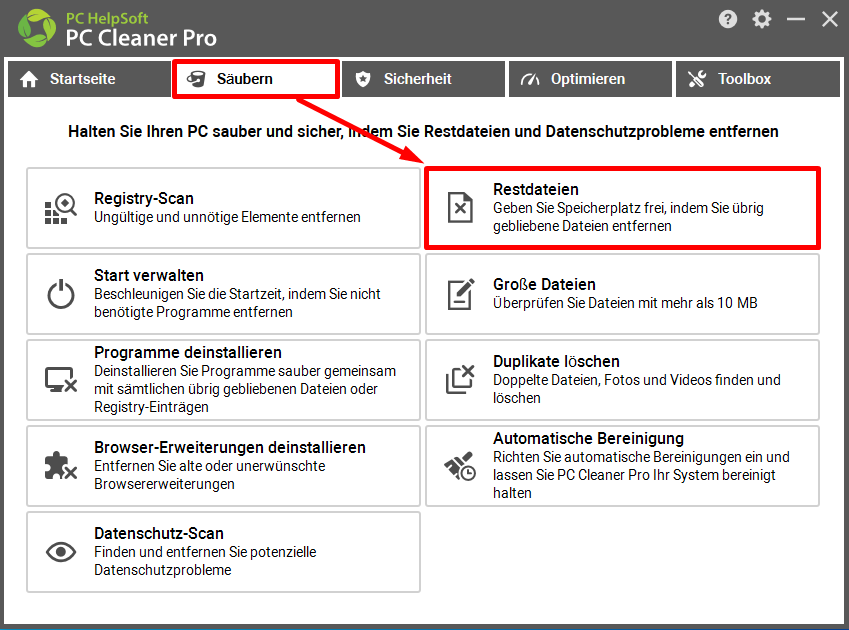The image size is (849, 630).
Task: Open settings with the gear icon
Action: (762, 19)
